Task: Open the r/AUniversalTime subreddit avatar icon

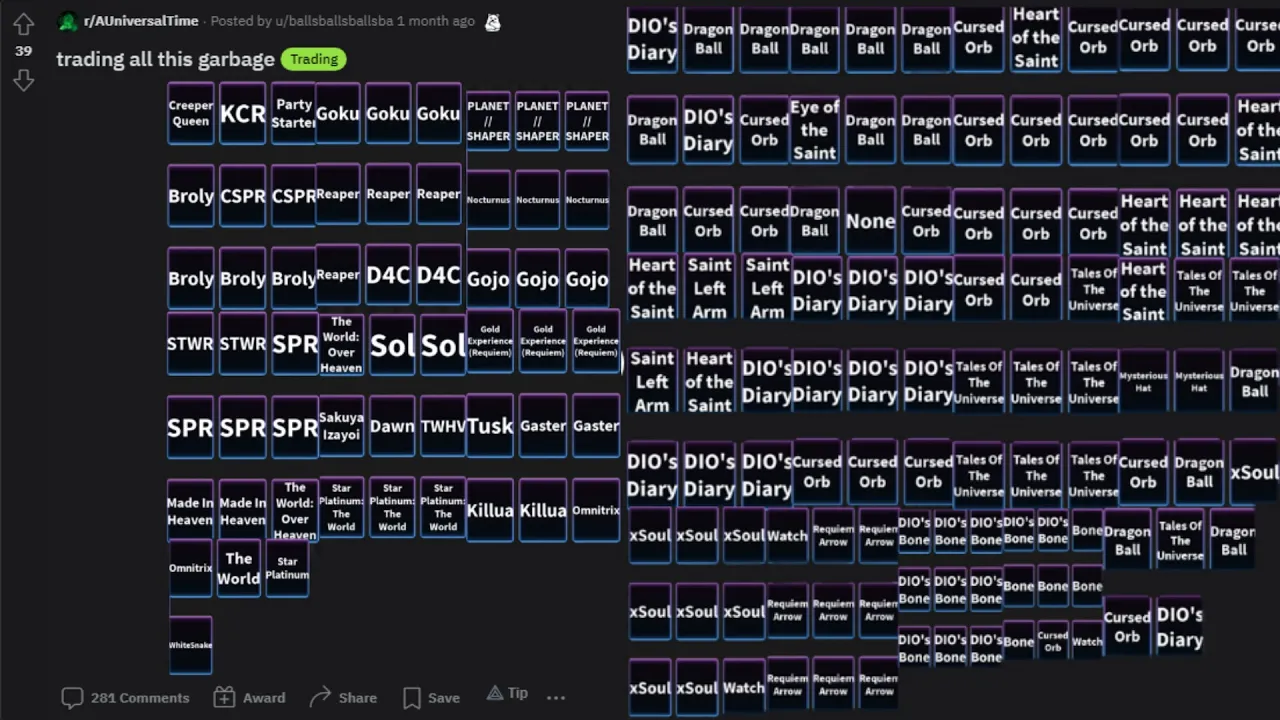Action: pos(68,21)
